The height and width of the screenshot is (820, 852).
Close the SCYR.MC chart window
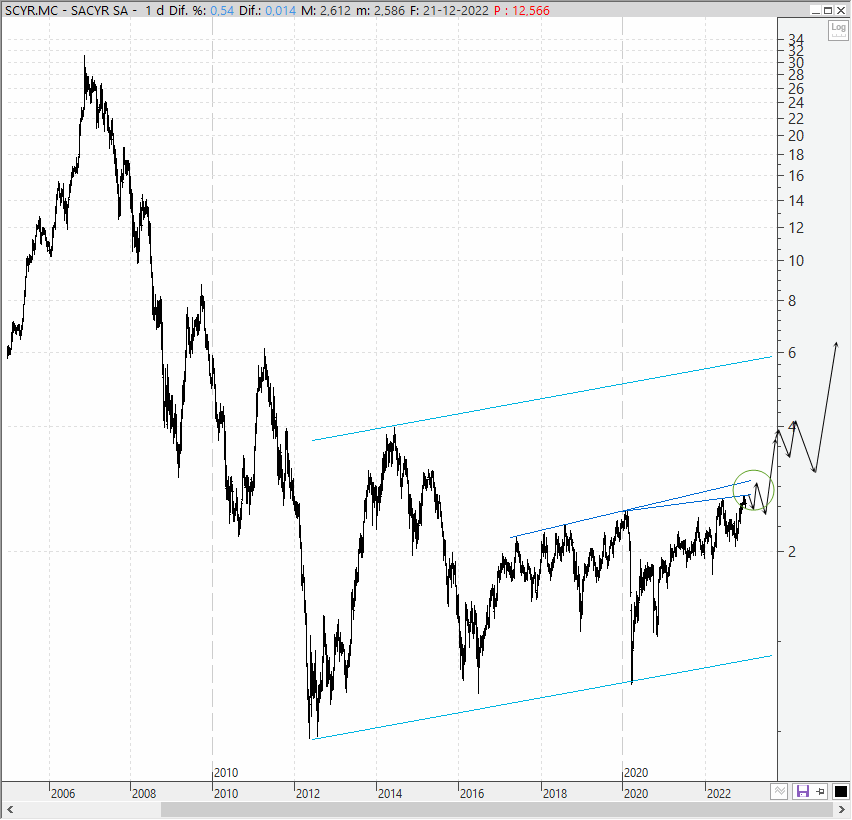(x=840, y=10)
